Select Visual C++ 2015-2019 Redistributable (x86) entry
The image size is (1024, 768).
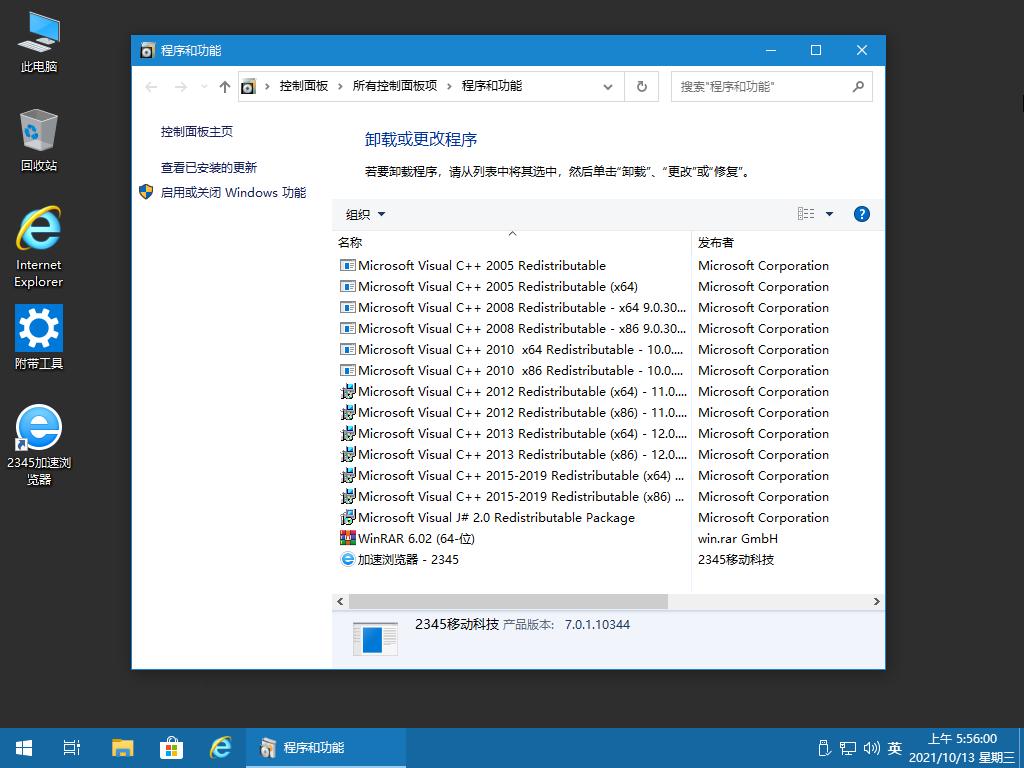click(x=513, y=496)
